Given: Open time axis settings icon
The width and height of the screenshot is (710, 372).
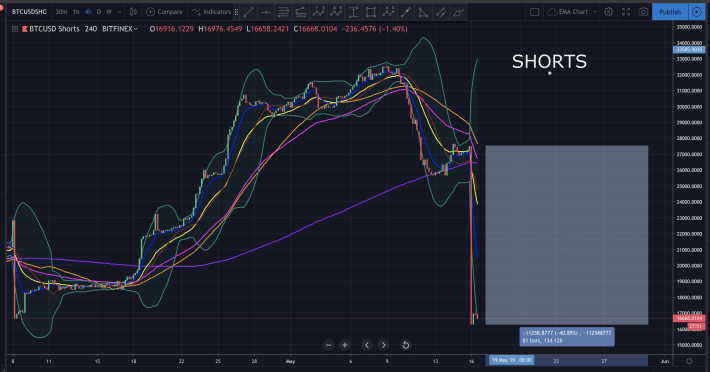Looking at the screenshot, I should (x=689, y=361).
